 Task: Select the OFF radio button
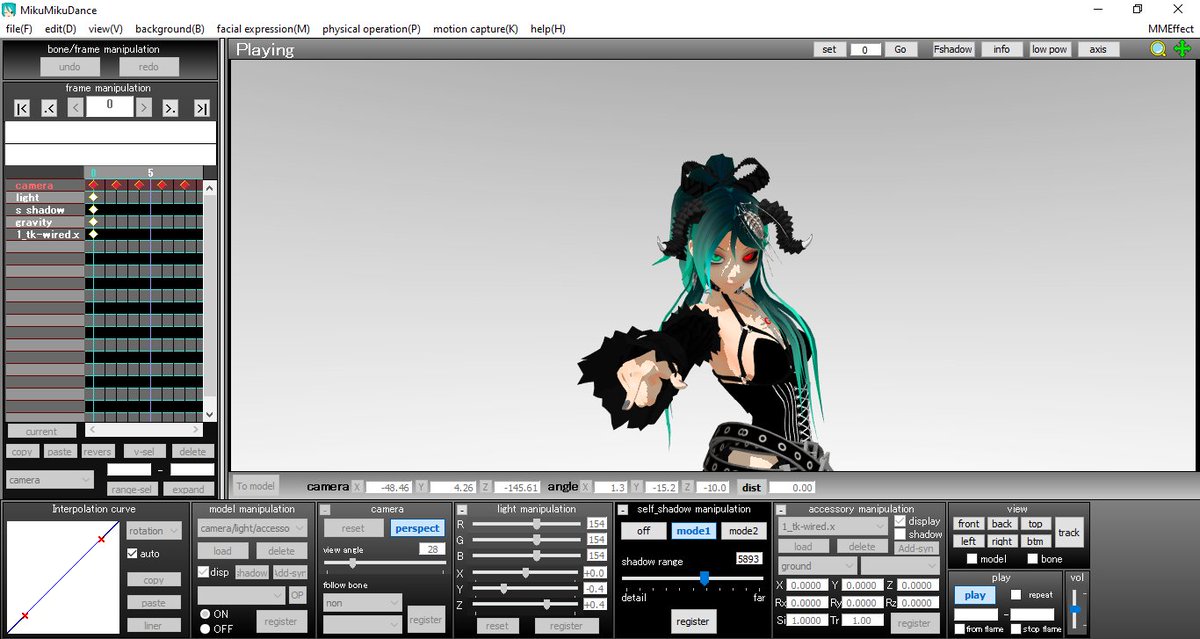pyautogui.click(x=205, y=628)
